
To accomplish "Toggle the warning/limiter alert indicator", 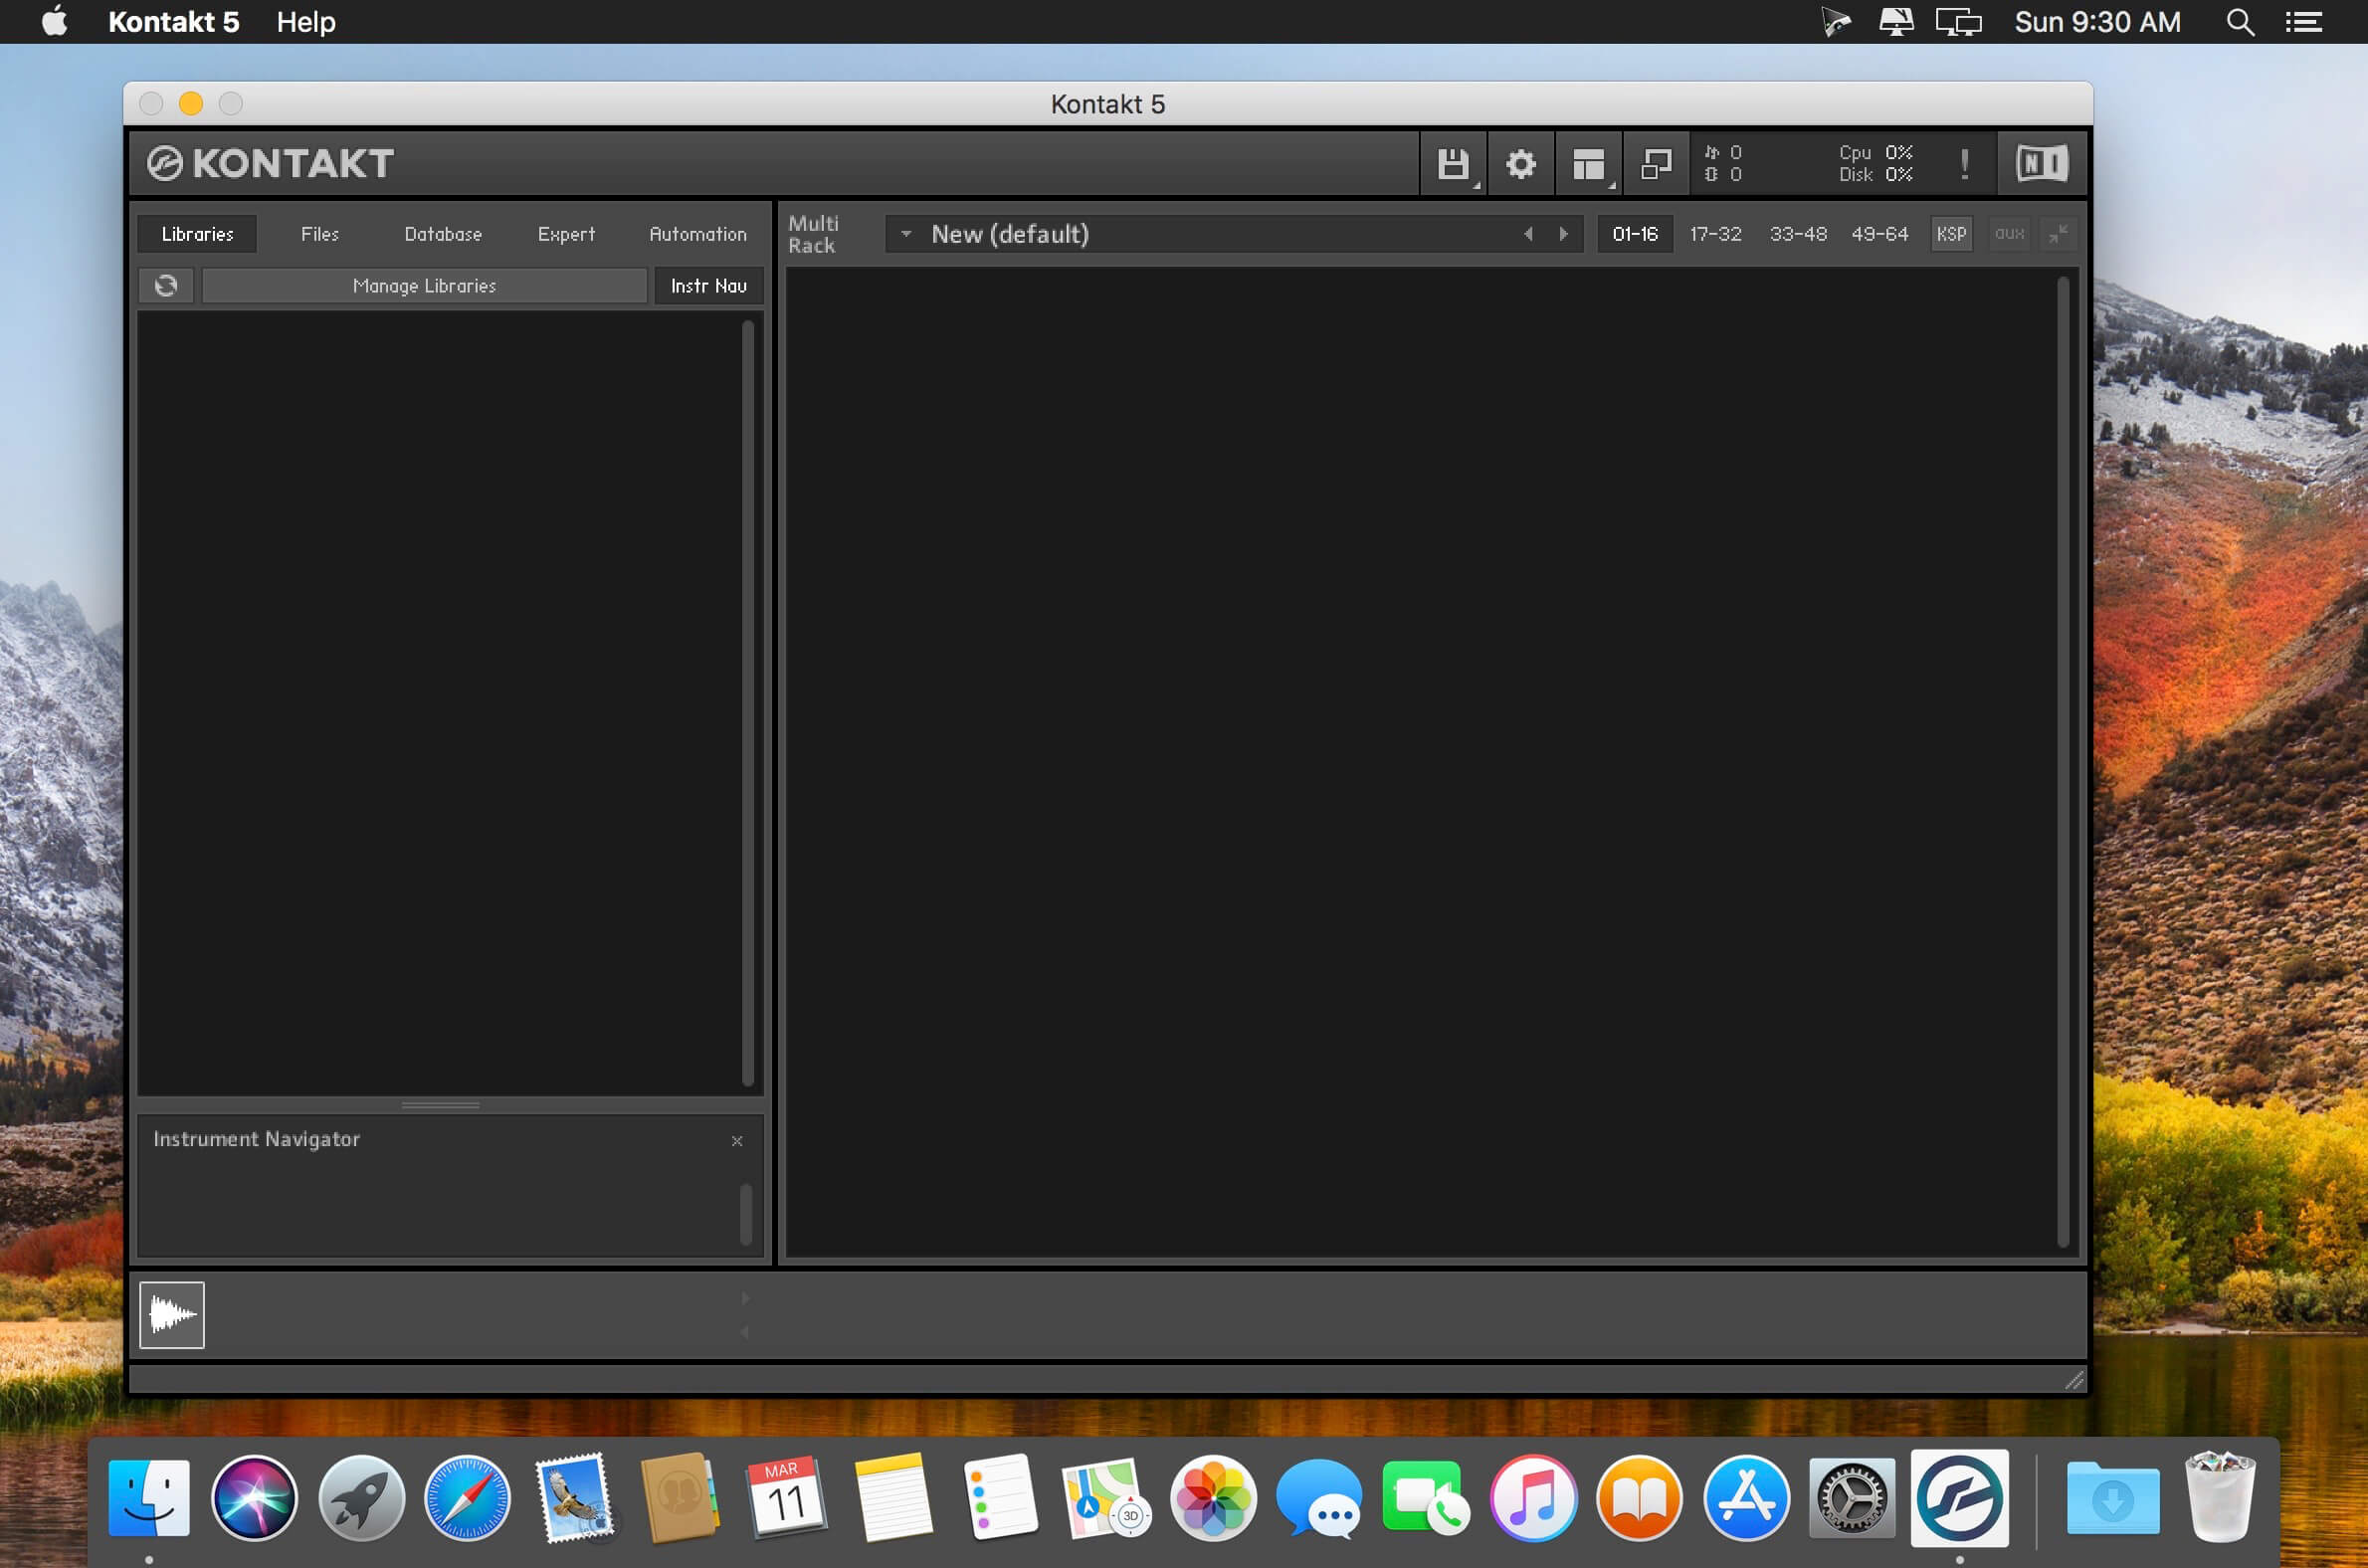I will (x=1962, y=161).
